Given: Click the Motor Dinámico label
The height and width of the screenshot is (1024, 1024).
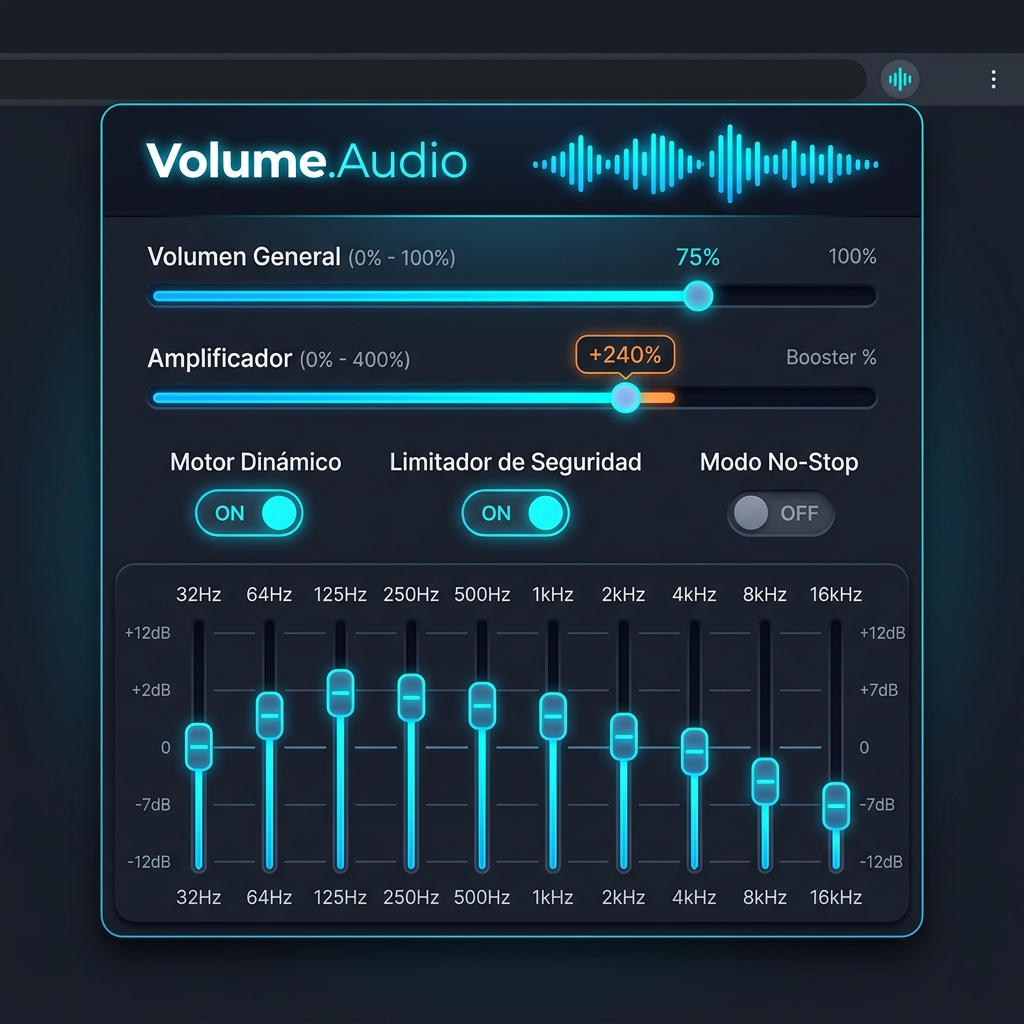Looking at the screenshot, I should (x=255, y=462).
